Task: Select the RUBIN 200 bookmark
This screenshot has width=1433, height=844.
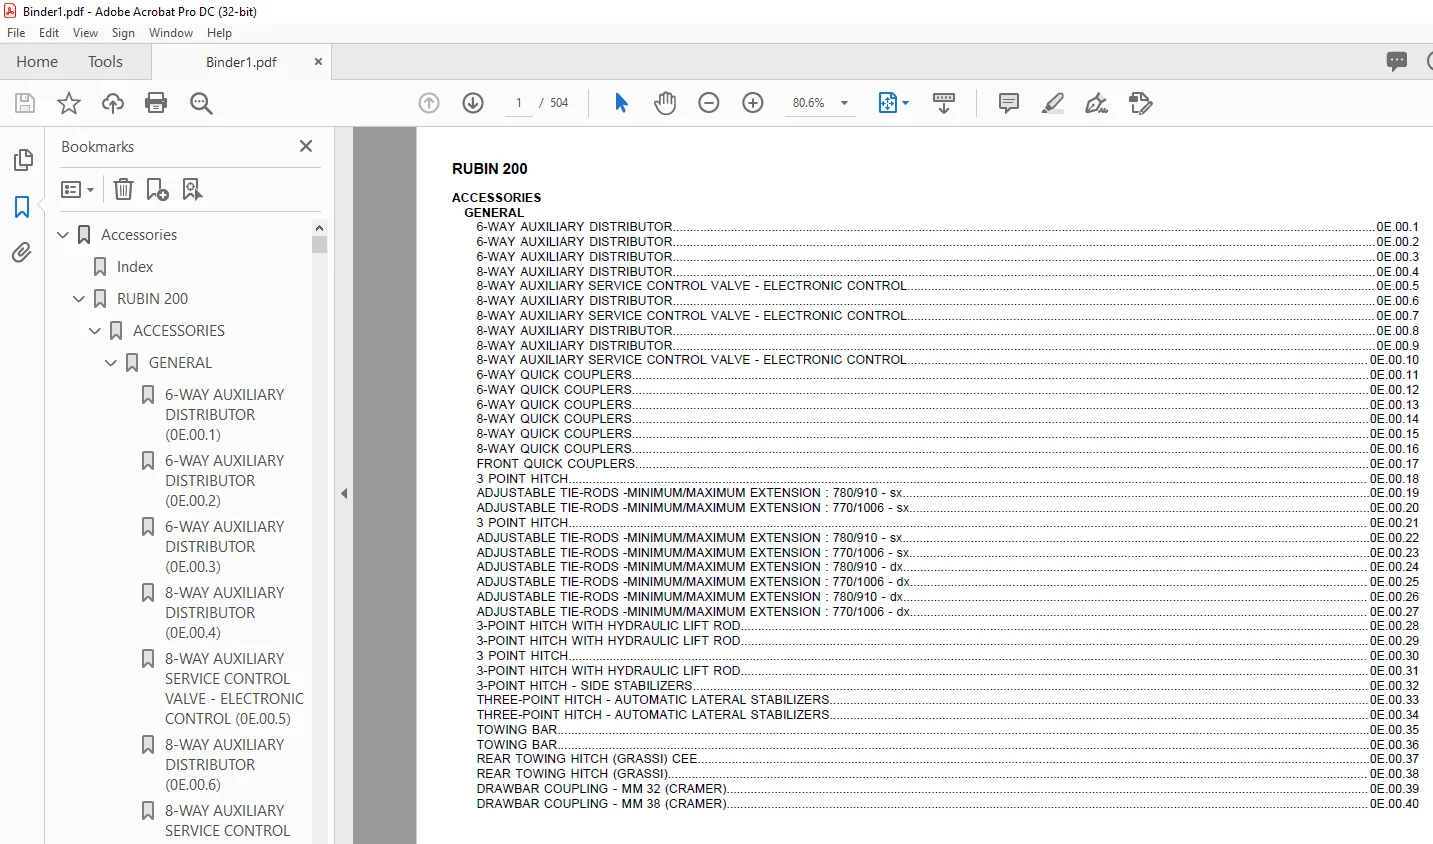Action: click(152, 299)
